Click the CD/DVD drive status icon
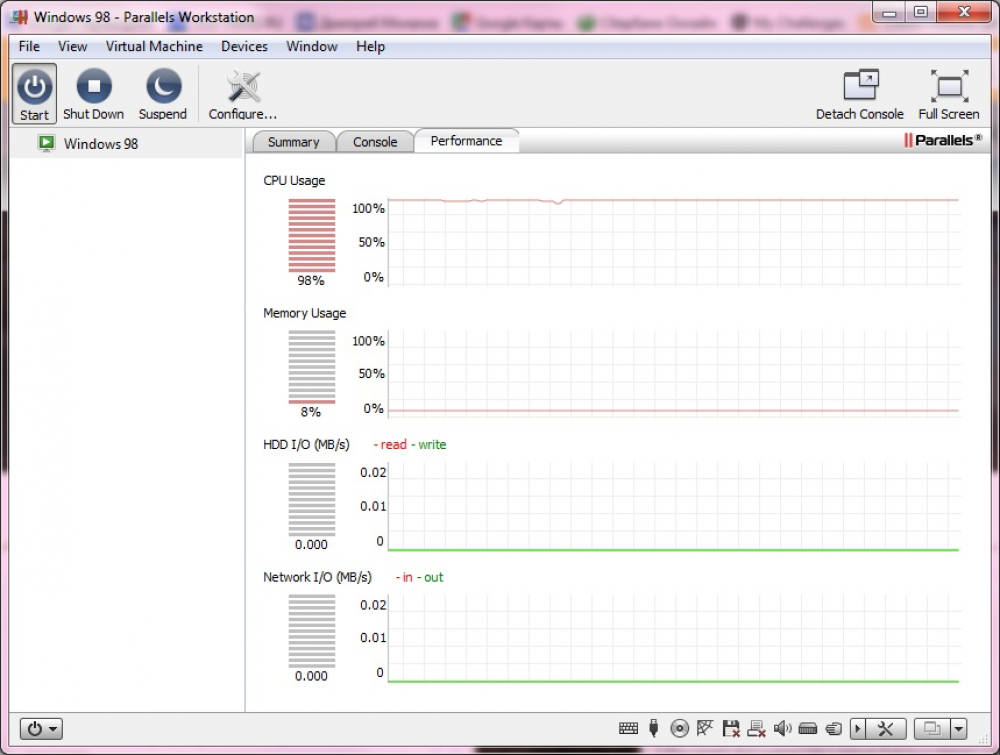The image size is (1000, 755). click(x=680, y=728)
